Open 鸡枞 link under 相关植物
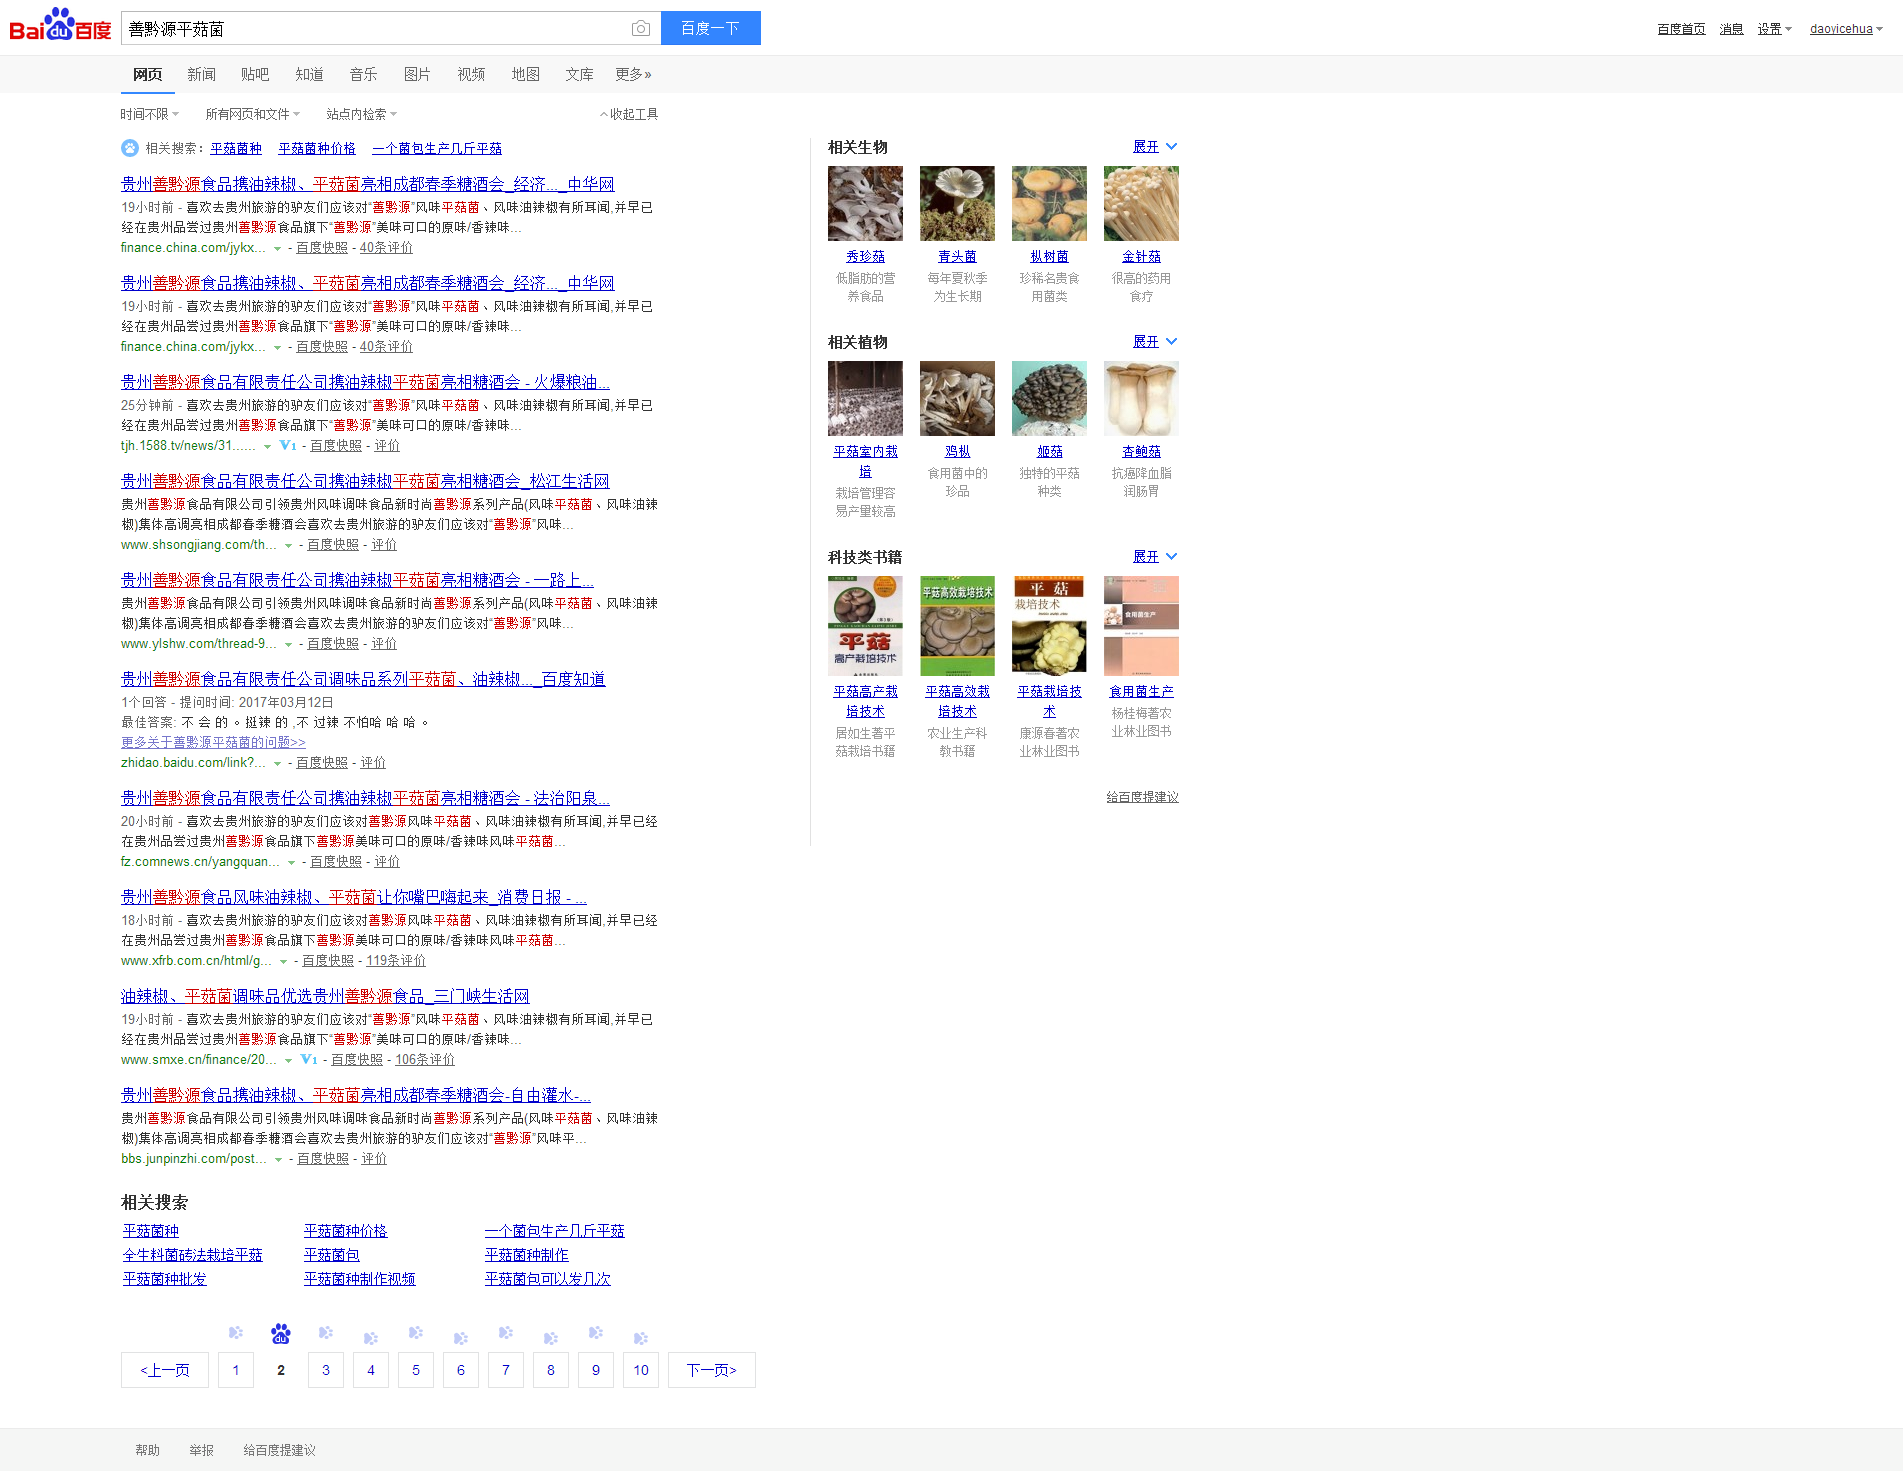1903x1471 pixels. click(x=957, y=452)
